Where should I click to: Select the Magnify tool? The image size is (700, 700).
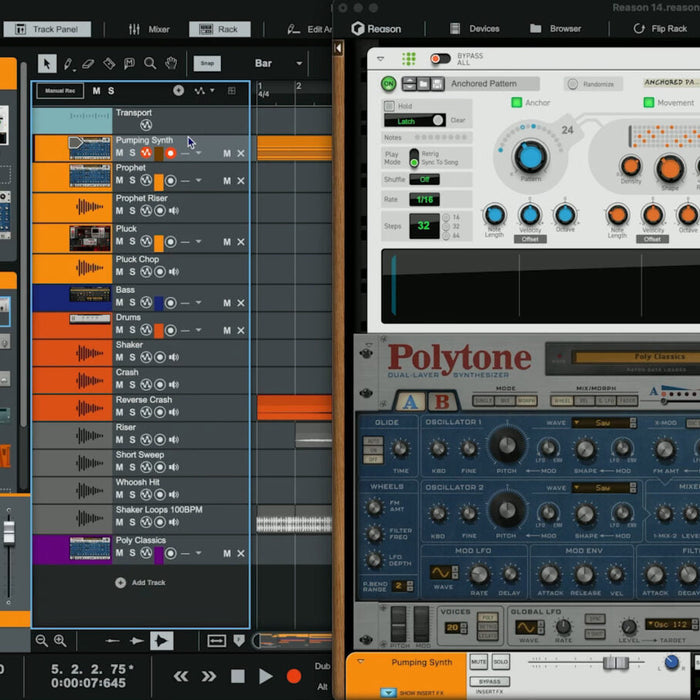click(150, 63)
